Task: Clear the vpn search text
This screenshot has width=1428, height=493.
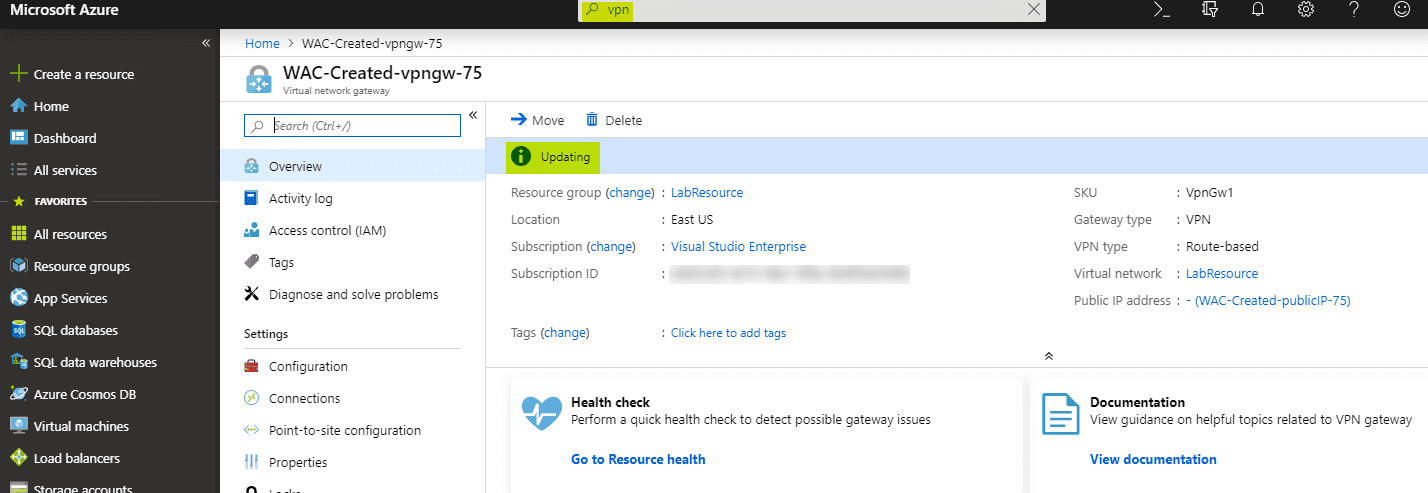Action: coord(1034,10)
